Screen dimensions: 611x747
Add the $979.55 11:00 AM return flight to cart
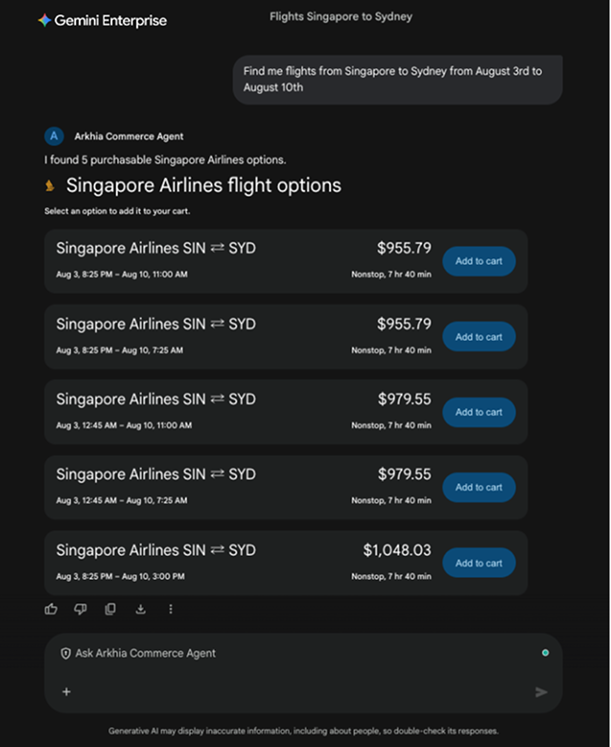coord(479,412)
